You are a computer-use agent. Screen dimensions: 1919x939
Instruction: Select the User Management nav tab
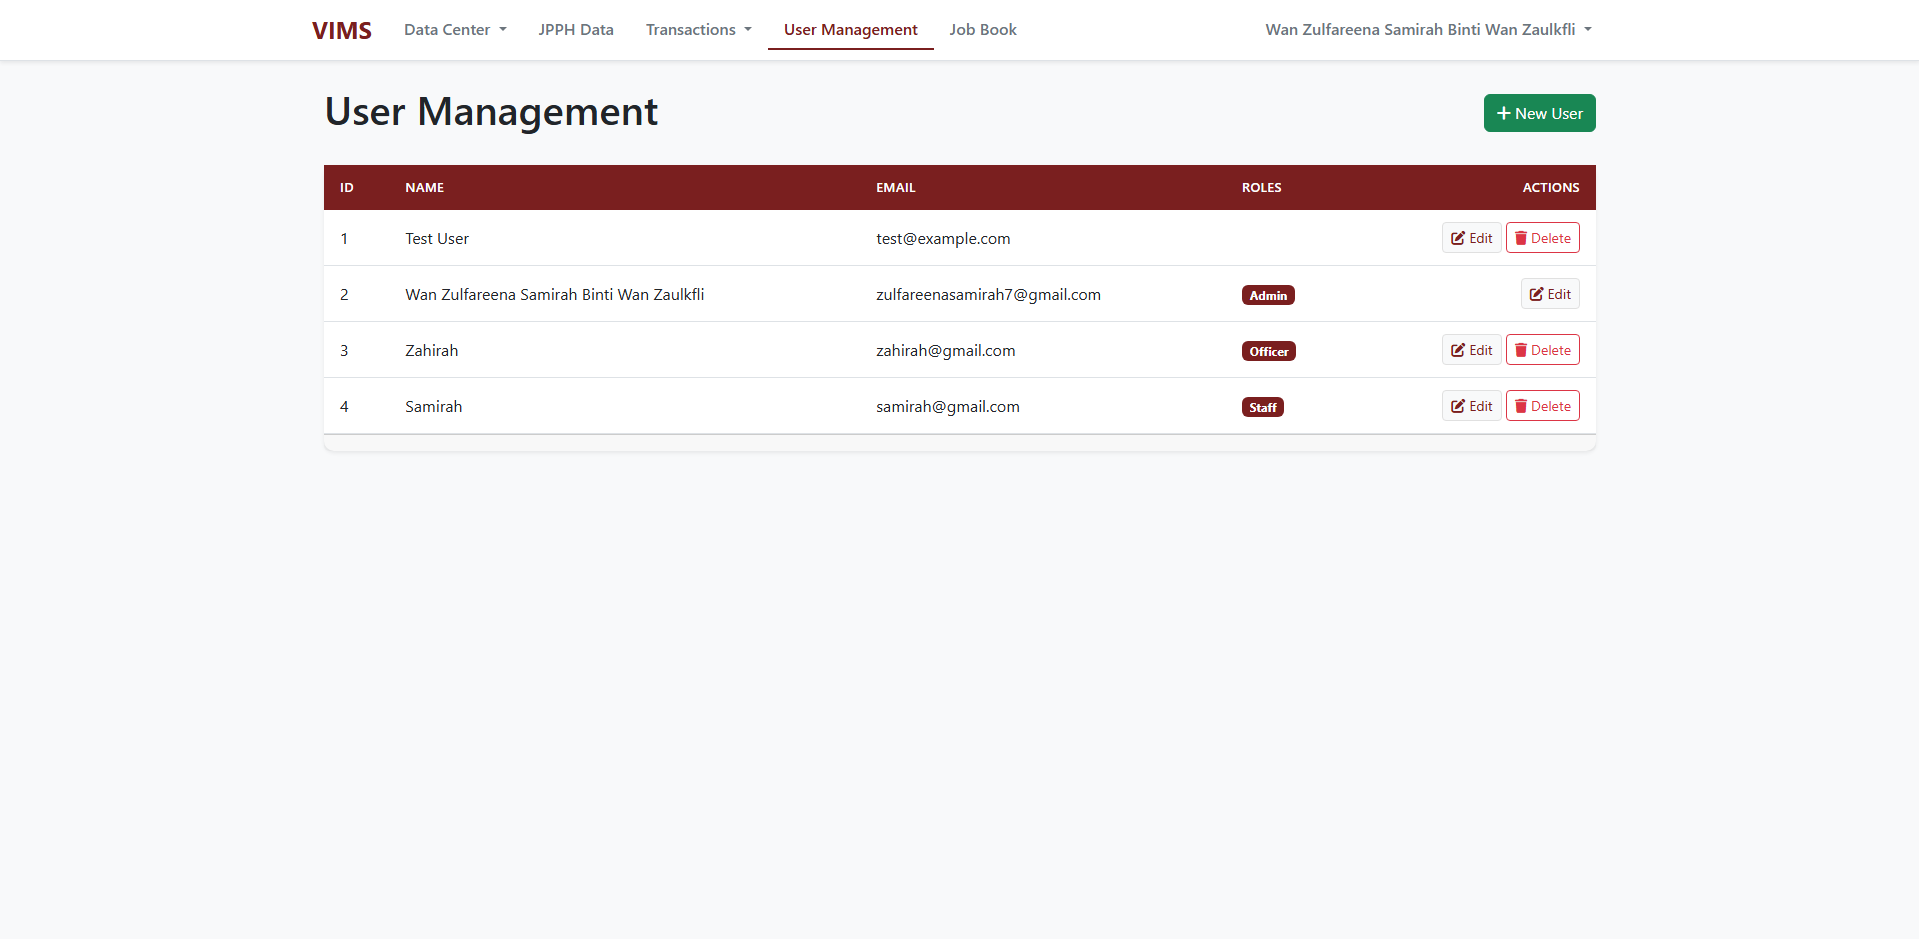[850, 30]
